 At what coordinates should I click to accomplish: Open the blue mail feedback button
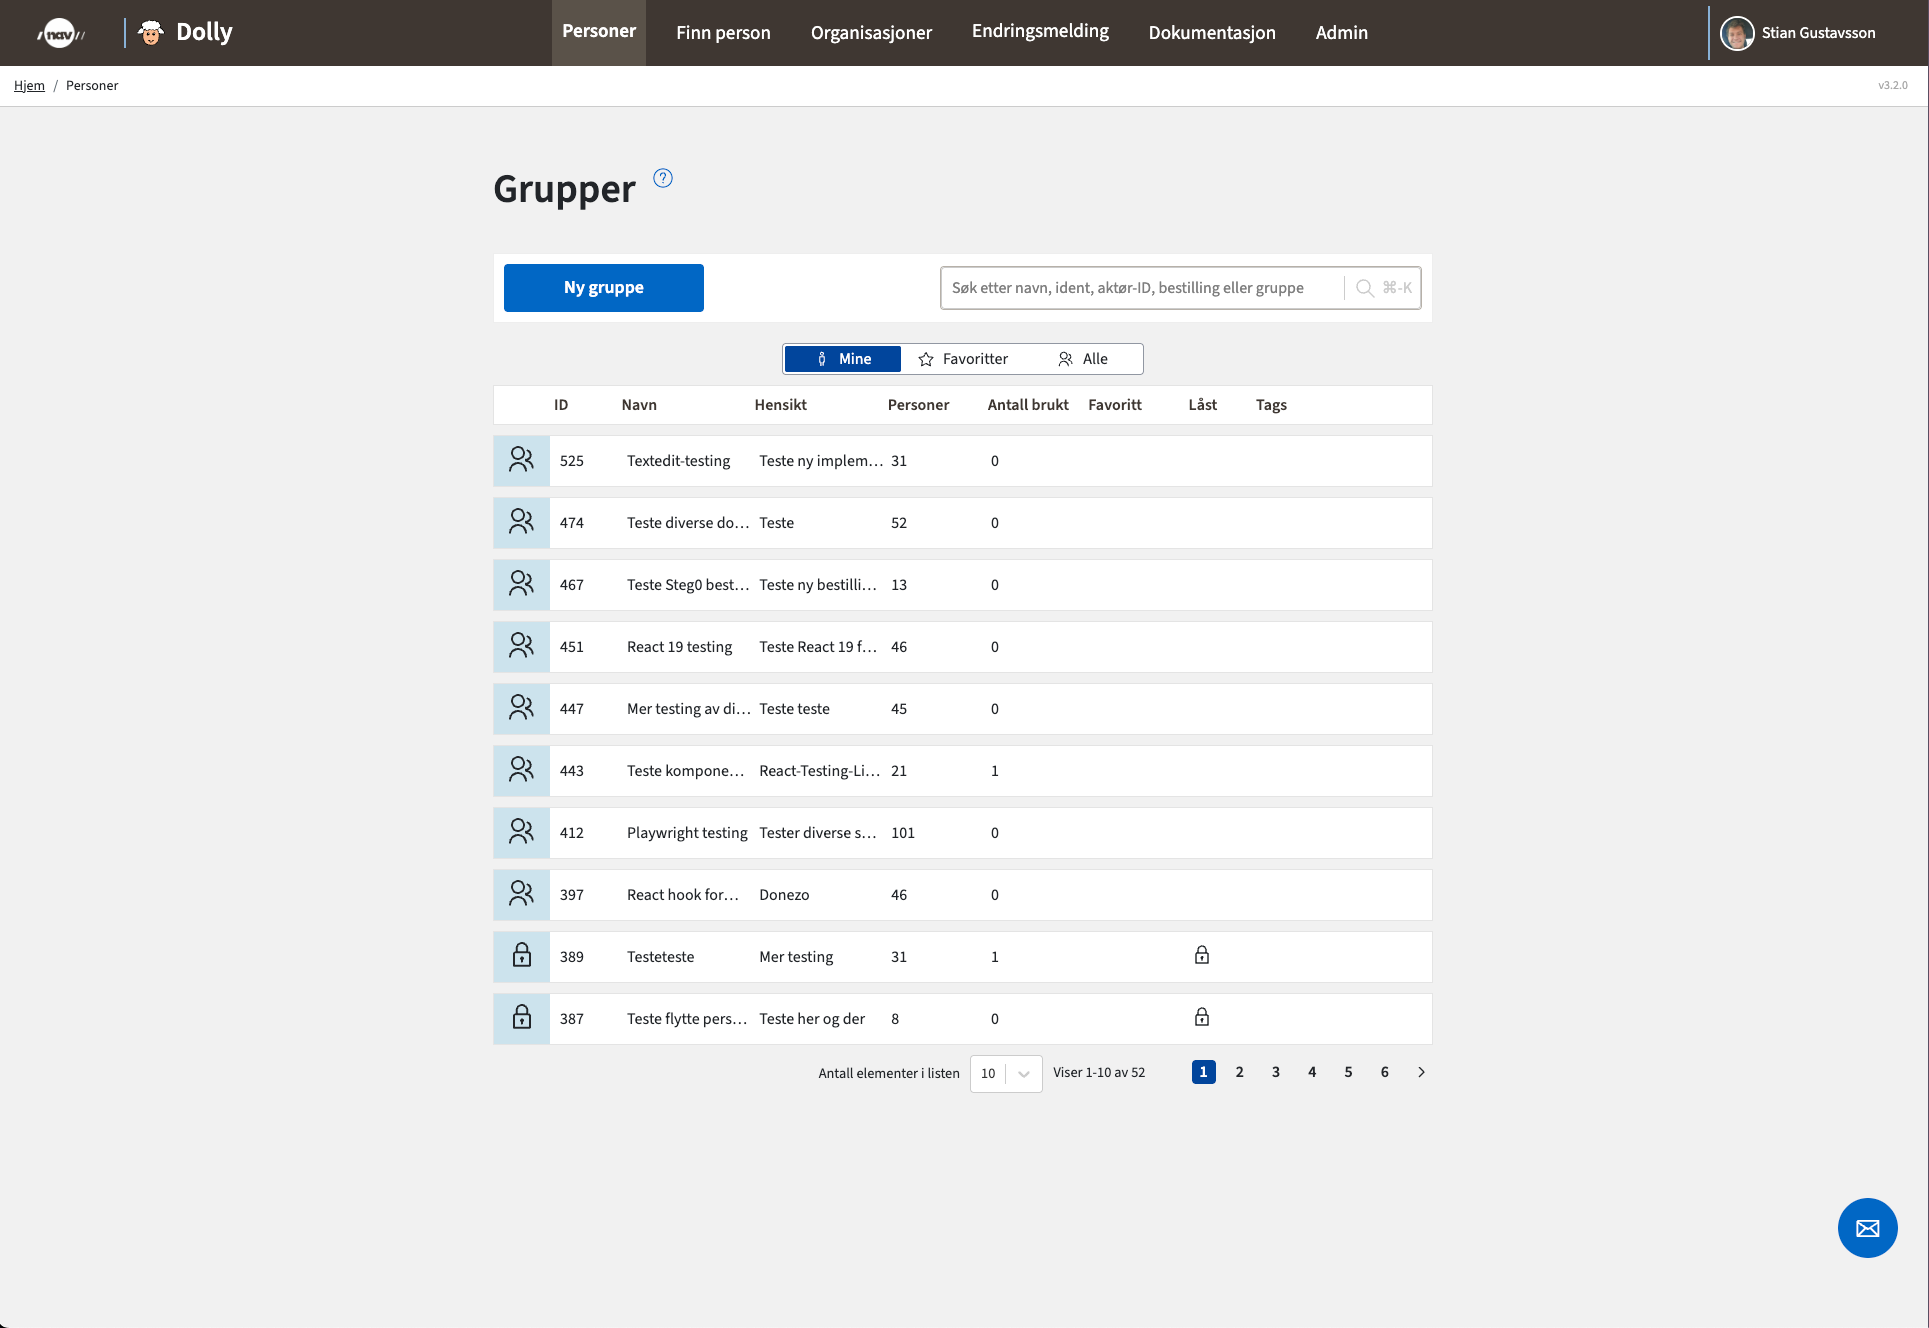[x=1867, y=1228]
